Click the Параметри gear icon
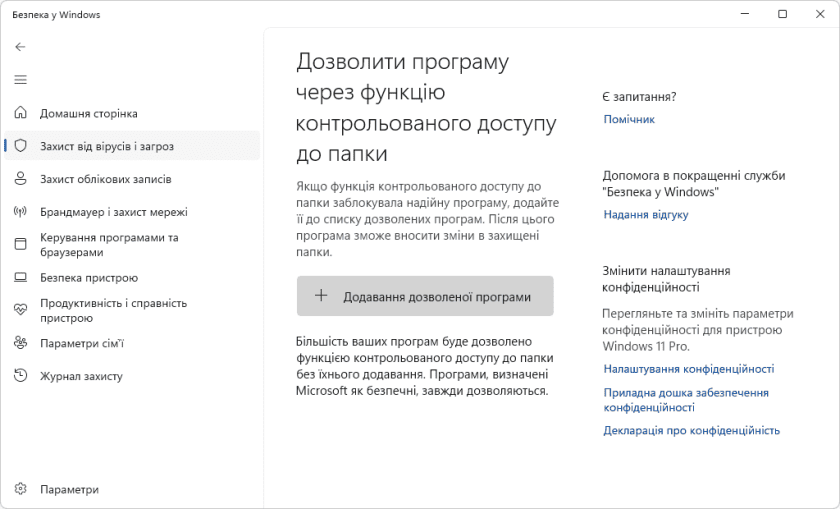Viewport: 840px width, 509px height. pos(20,490)
